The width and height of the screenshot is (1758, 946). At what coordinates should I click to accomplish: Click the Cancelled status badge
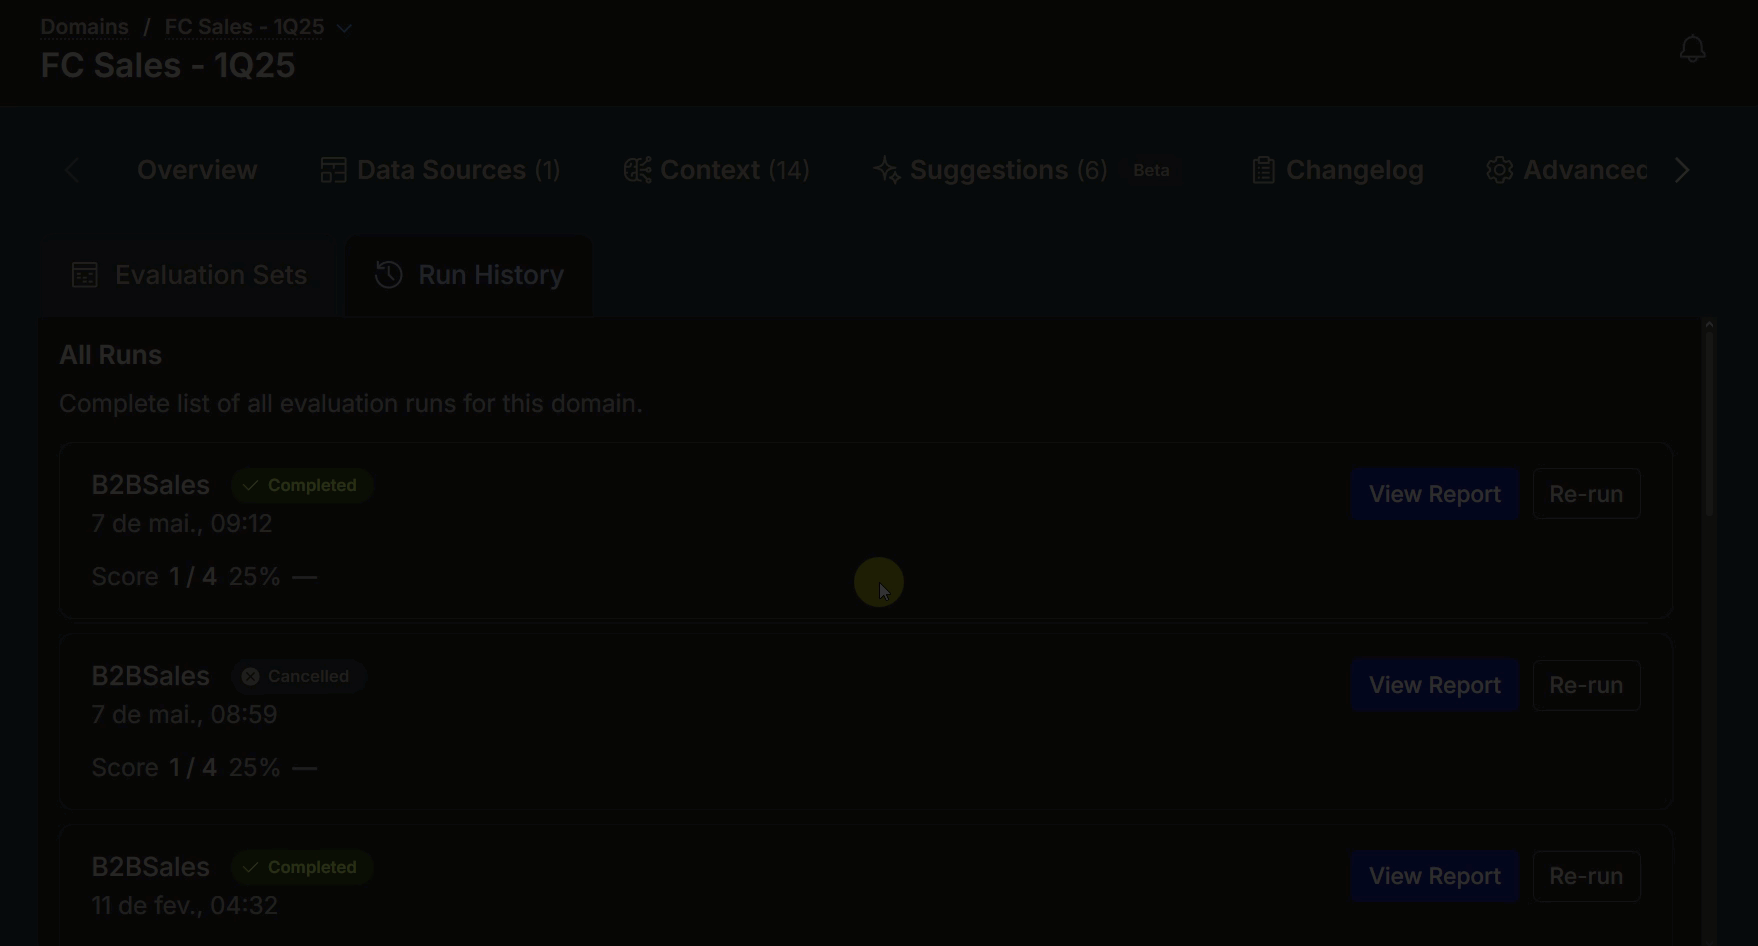pos(298,676)
